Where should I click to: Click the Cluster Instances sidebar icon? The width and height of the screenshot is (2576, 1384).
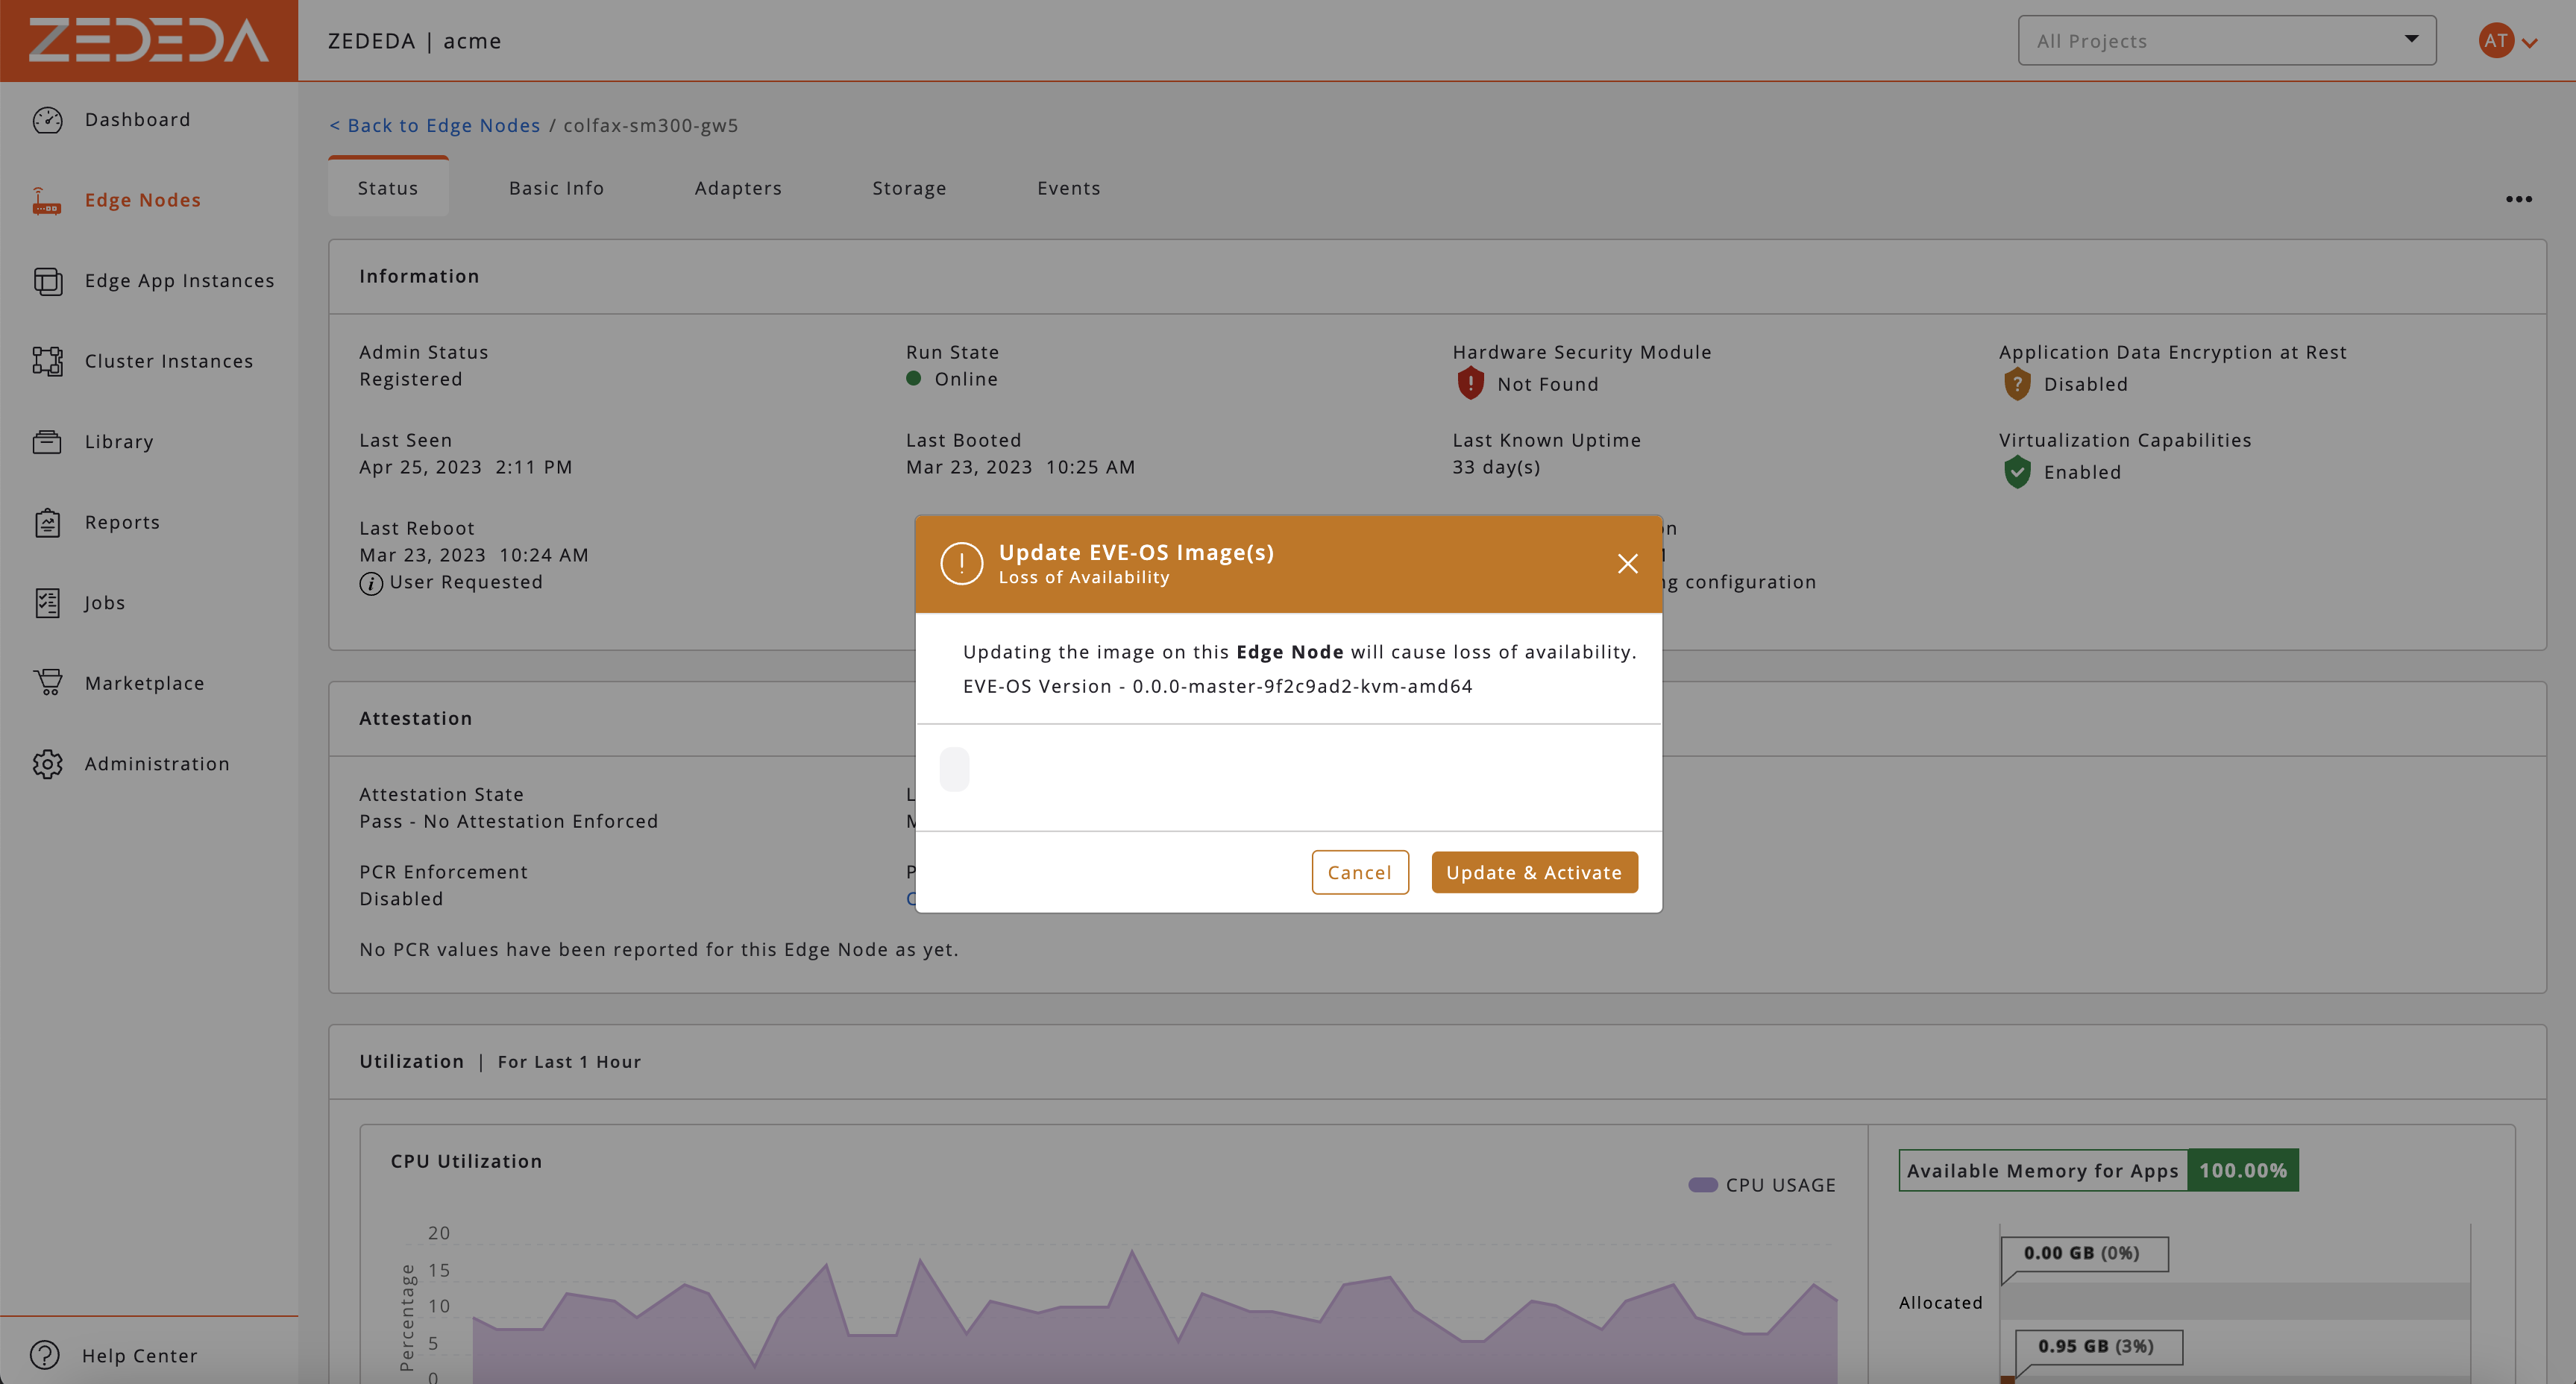pyautogui.click(x=47, y=361)
